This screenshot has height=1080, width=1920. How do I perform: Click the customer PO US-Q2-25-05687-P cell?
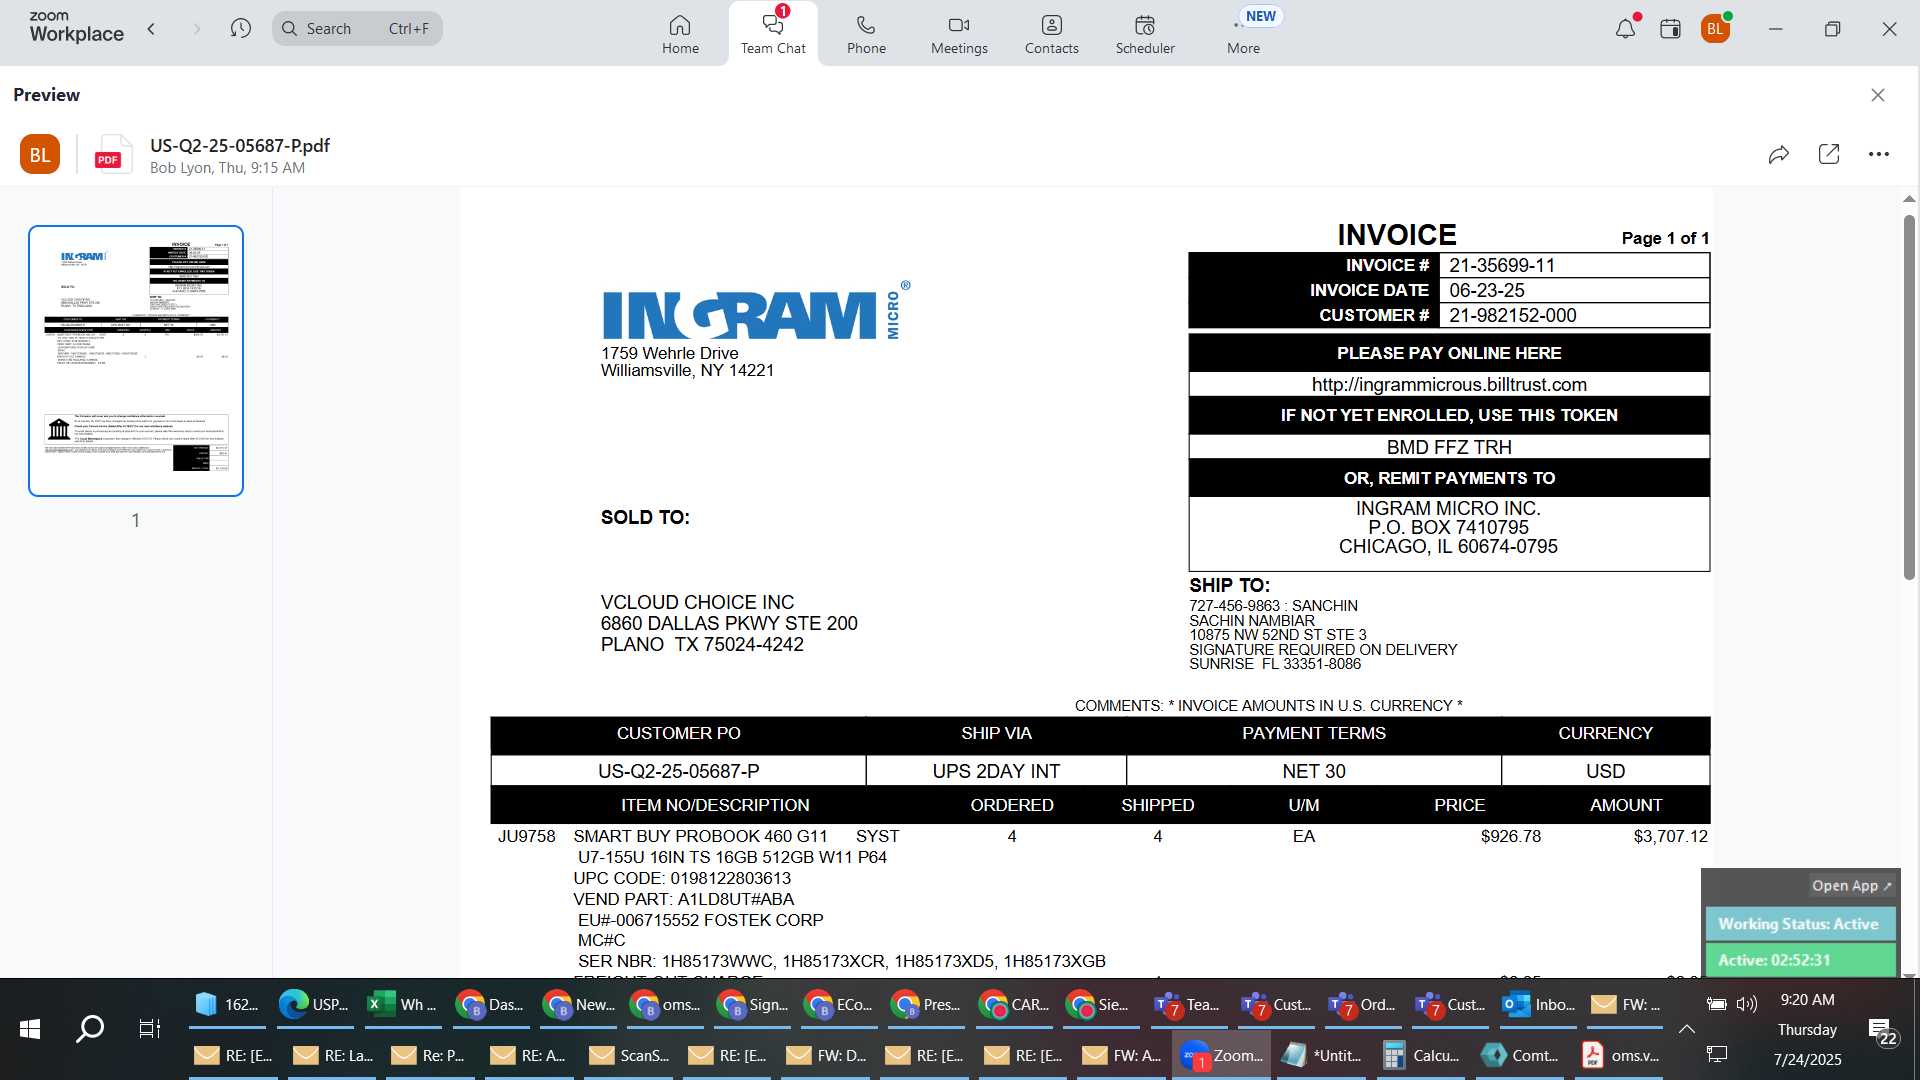click(x=678, y=771)
